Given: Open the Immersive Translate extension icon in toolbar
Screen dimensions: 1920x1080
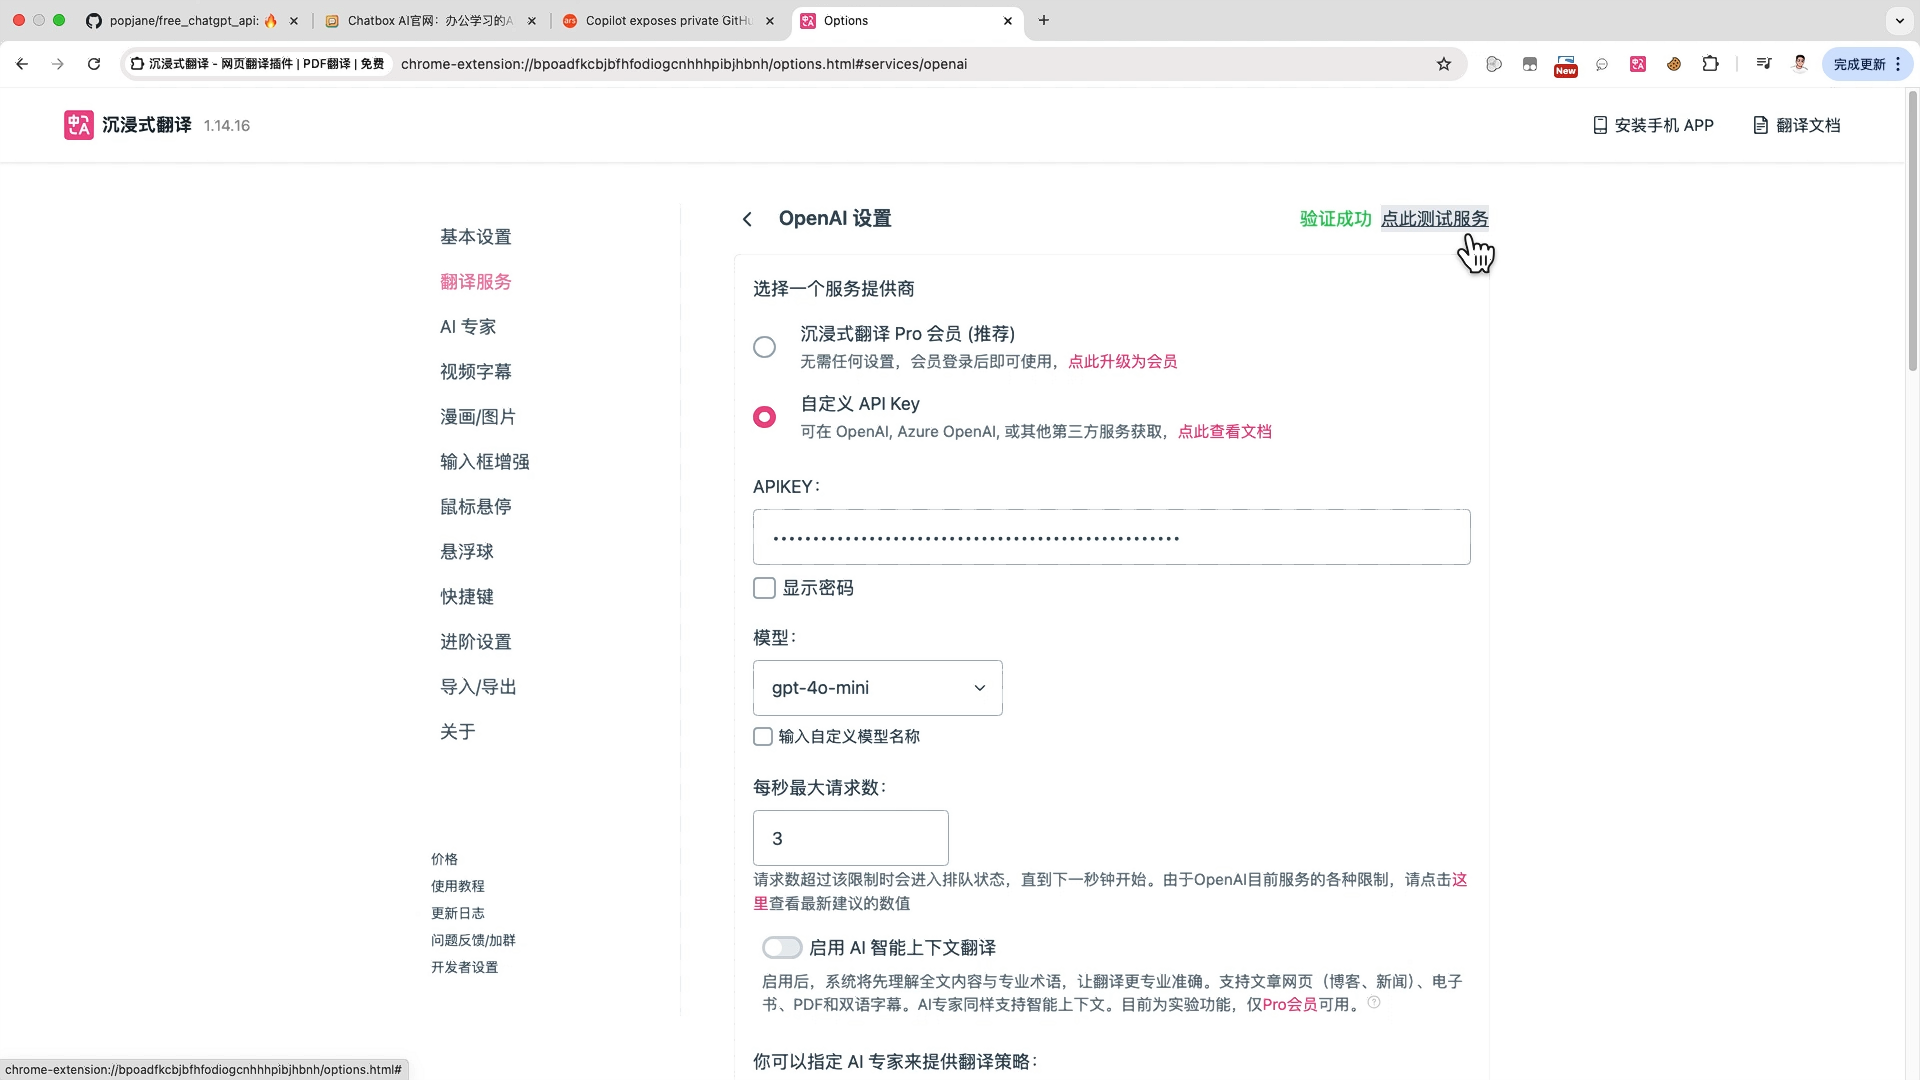Looking at the screenshot, I should point(1638,64).
